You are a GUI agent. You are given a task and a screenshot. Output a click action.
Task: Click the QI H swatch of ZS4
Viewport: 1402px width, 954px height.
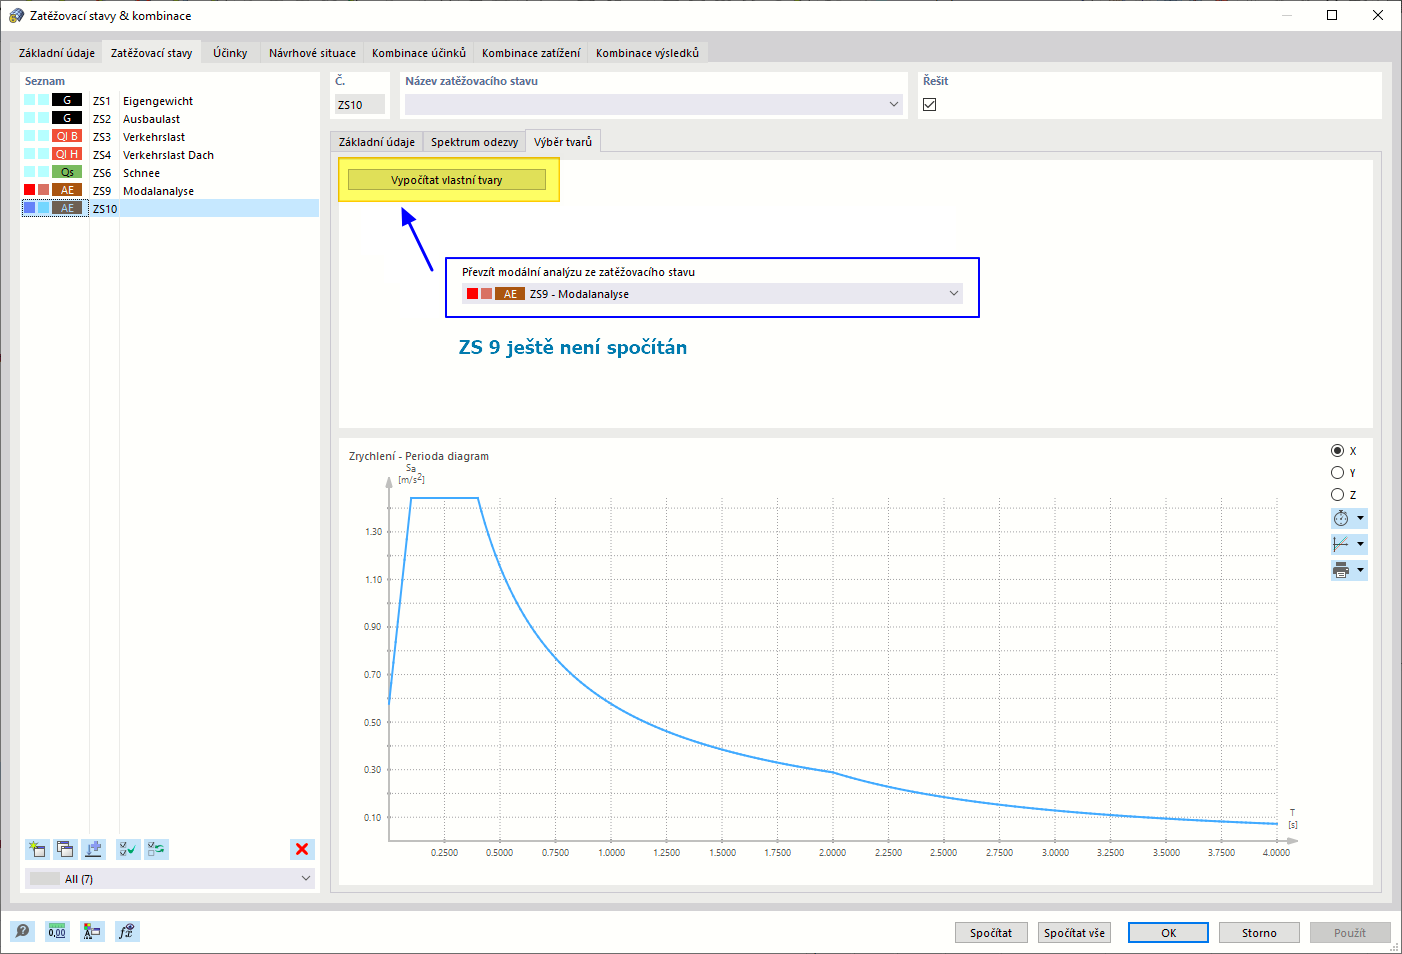tap(67, 154)
